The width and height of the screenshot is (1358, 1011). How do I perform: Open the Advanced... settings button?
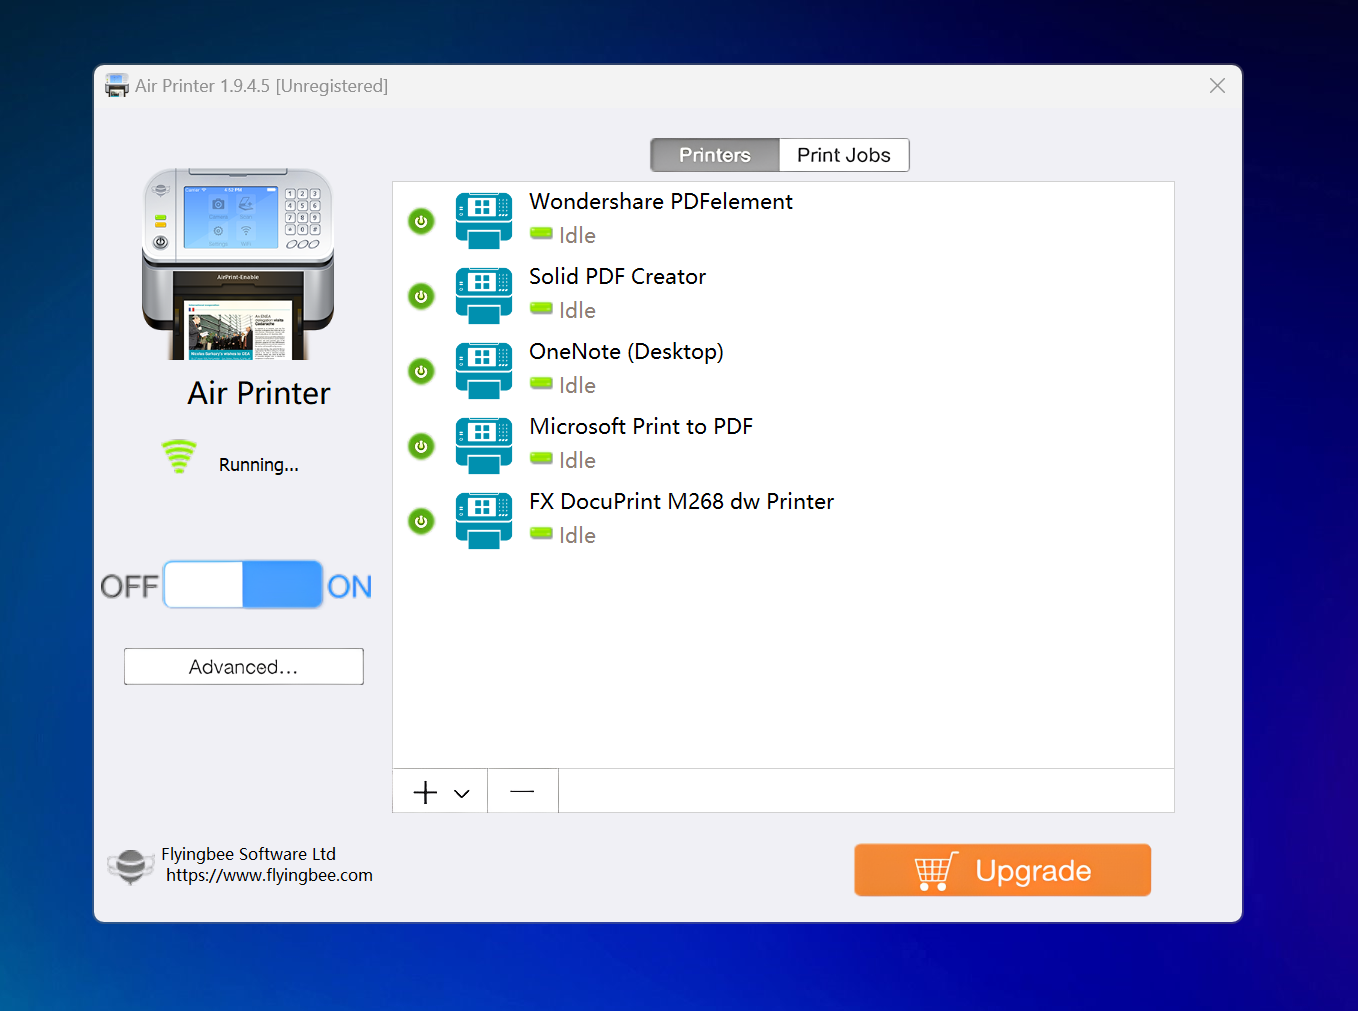pos(244,667)
